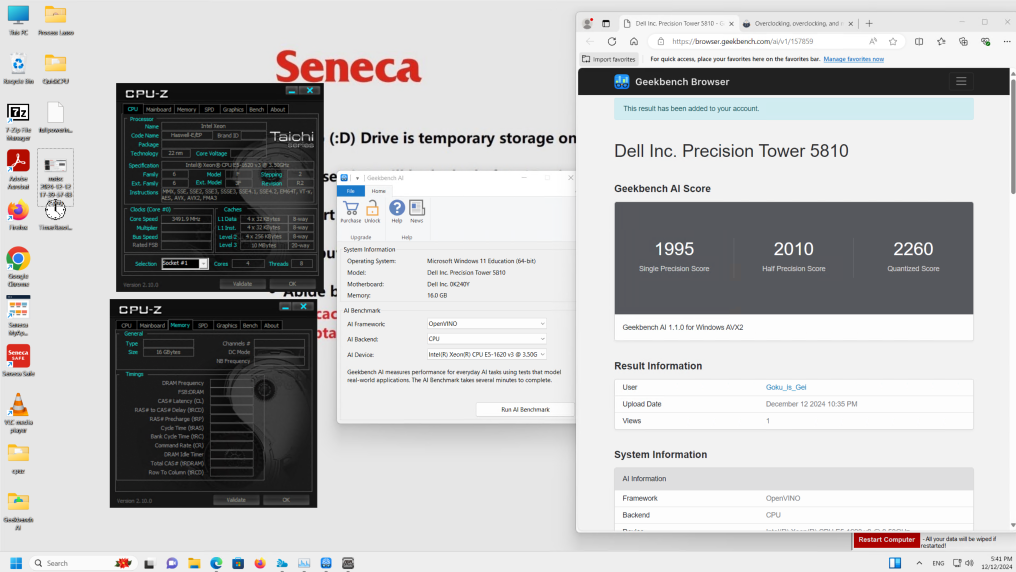Click Edge browser essentials heart icon
Viewport: 1016px width, 572px height.
point(986,41)
